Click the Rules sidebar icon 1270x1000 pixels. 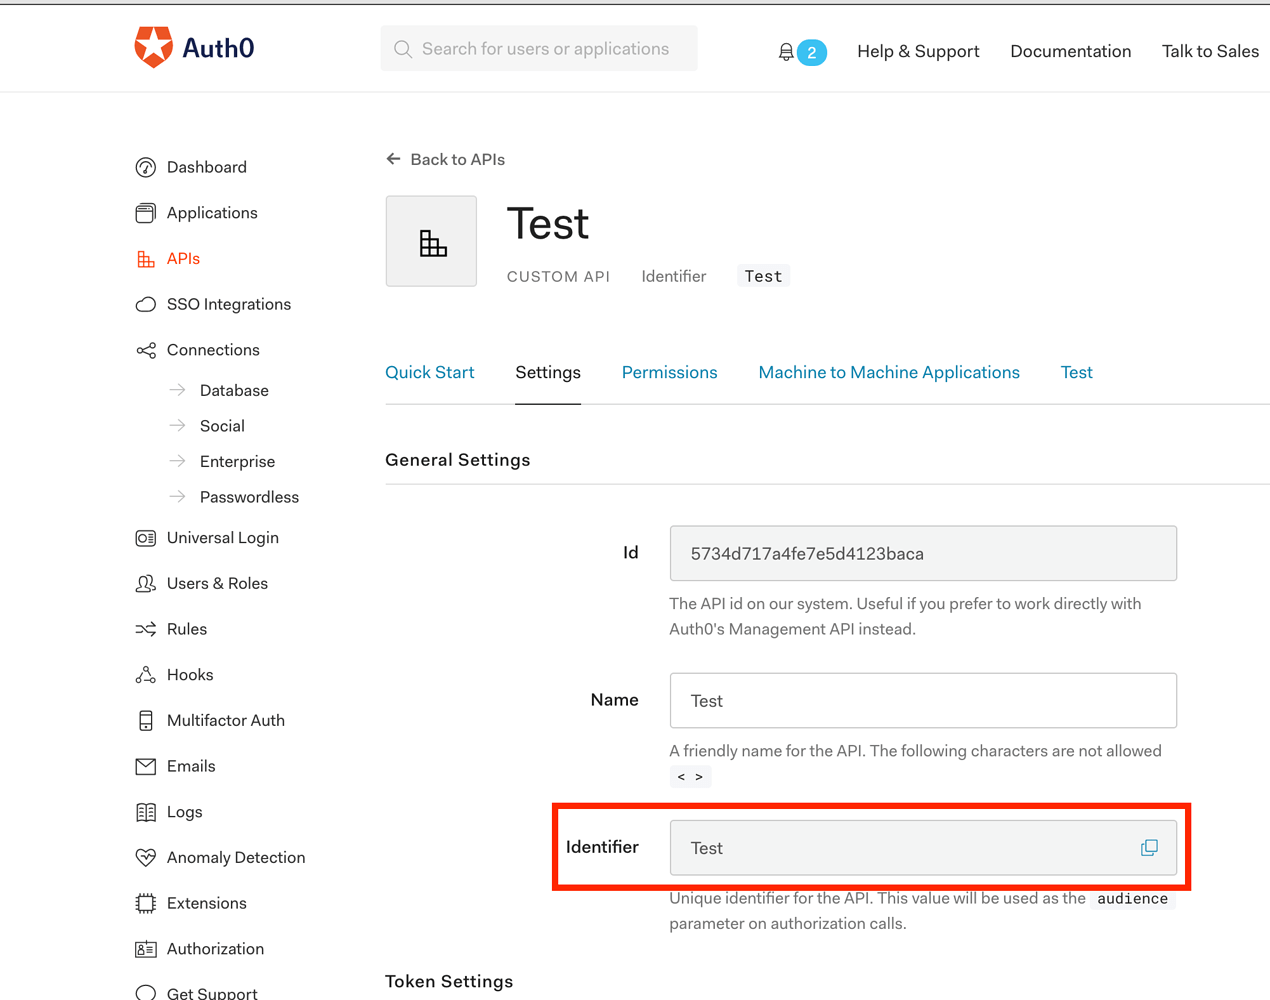point(147,628)
